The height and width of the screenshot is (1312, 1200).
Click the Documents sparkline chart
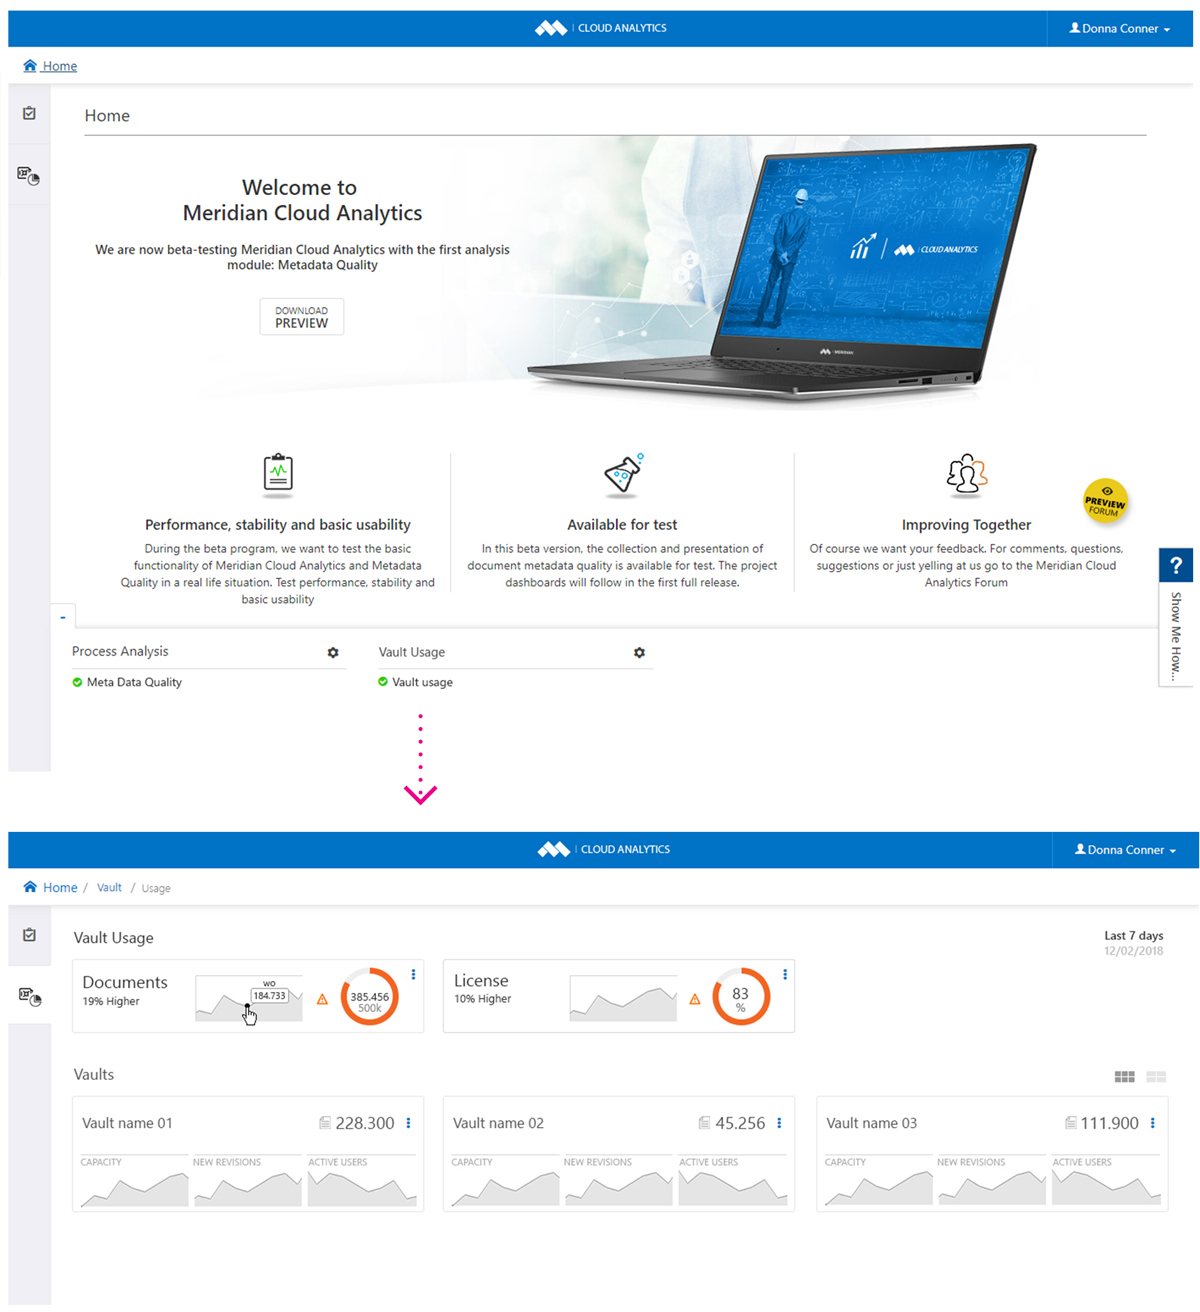pos(249,999)
